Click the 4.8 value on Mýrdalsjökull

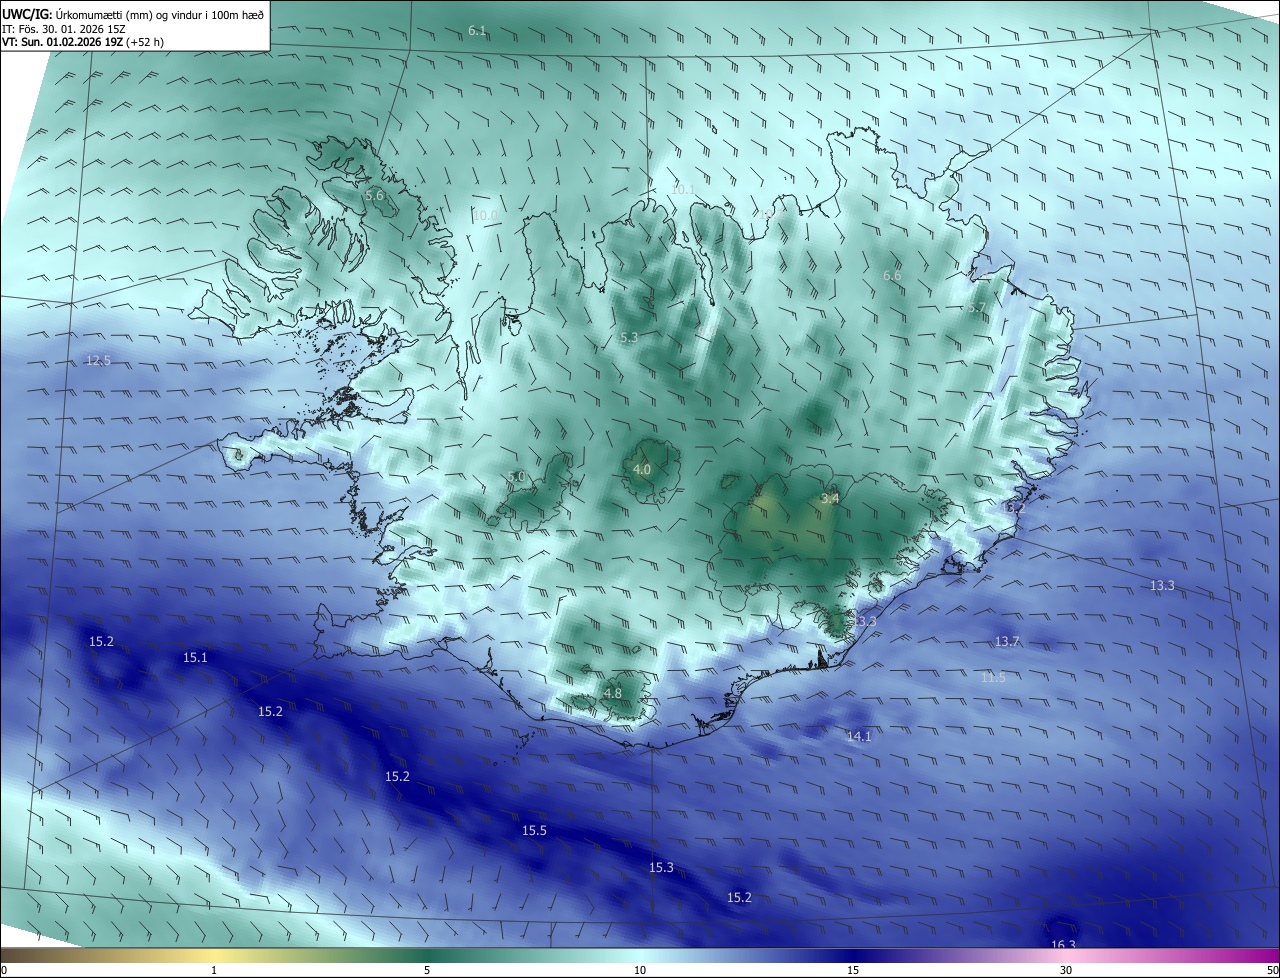click(x=613, y=694)
